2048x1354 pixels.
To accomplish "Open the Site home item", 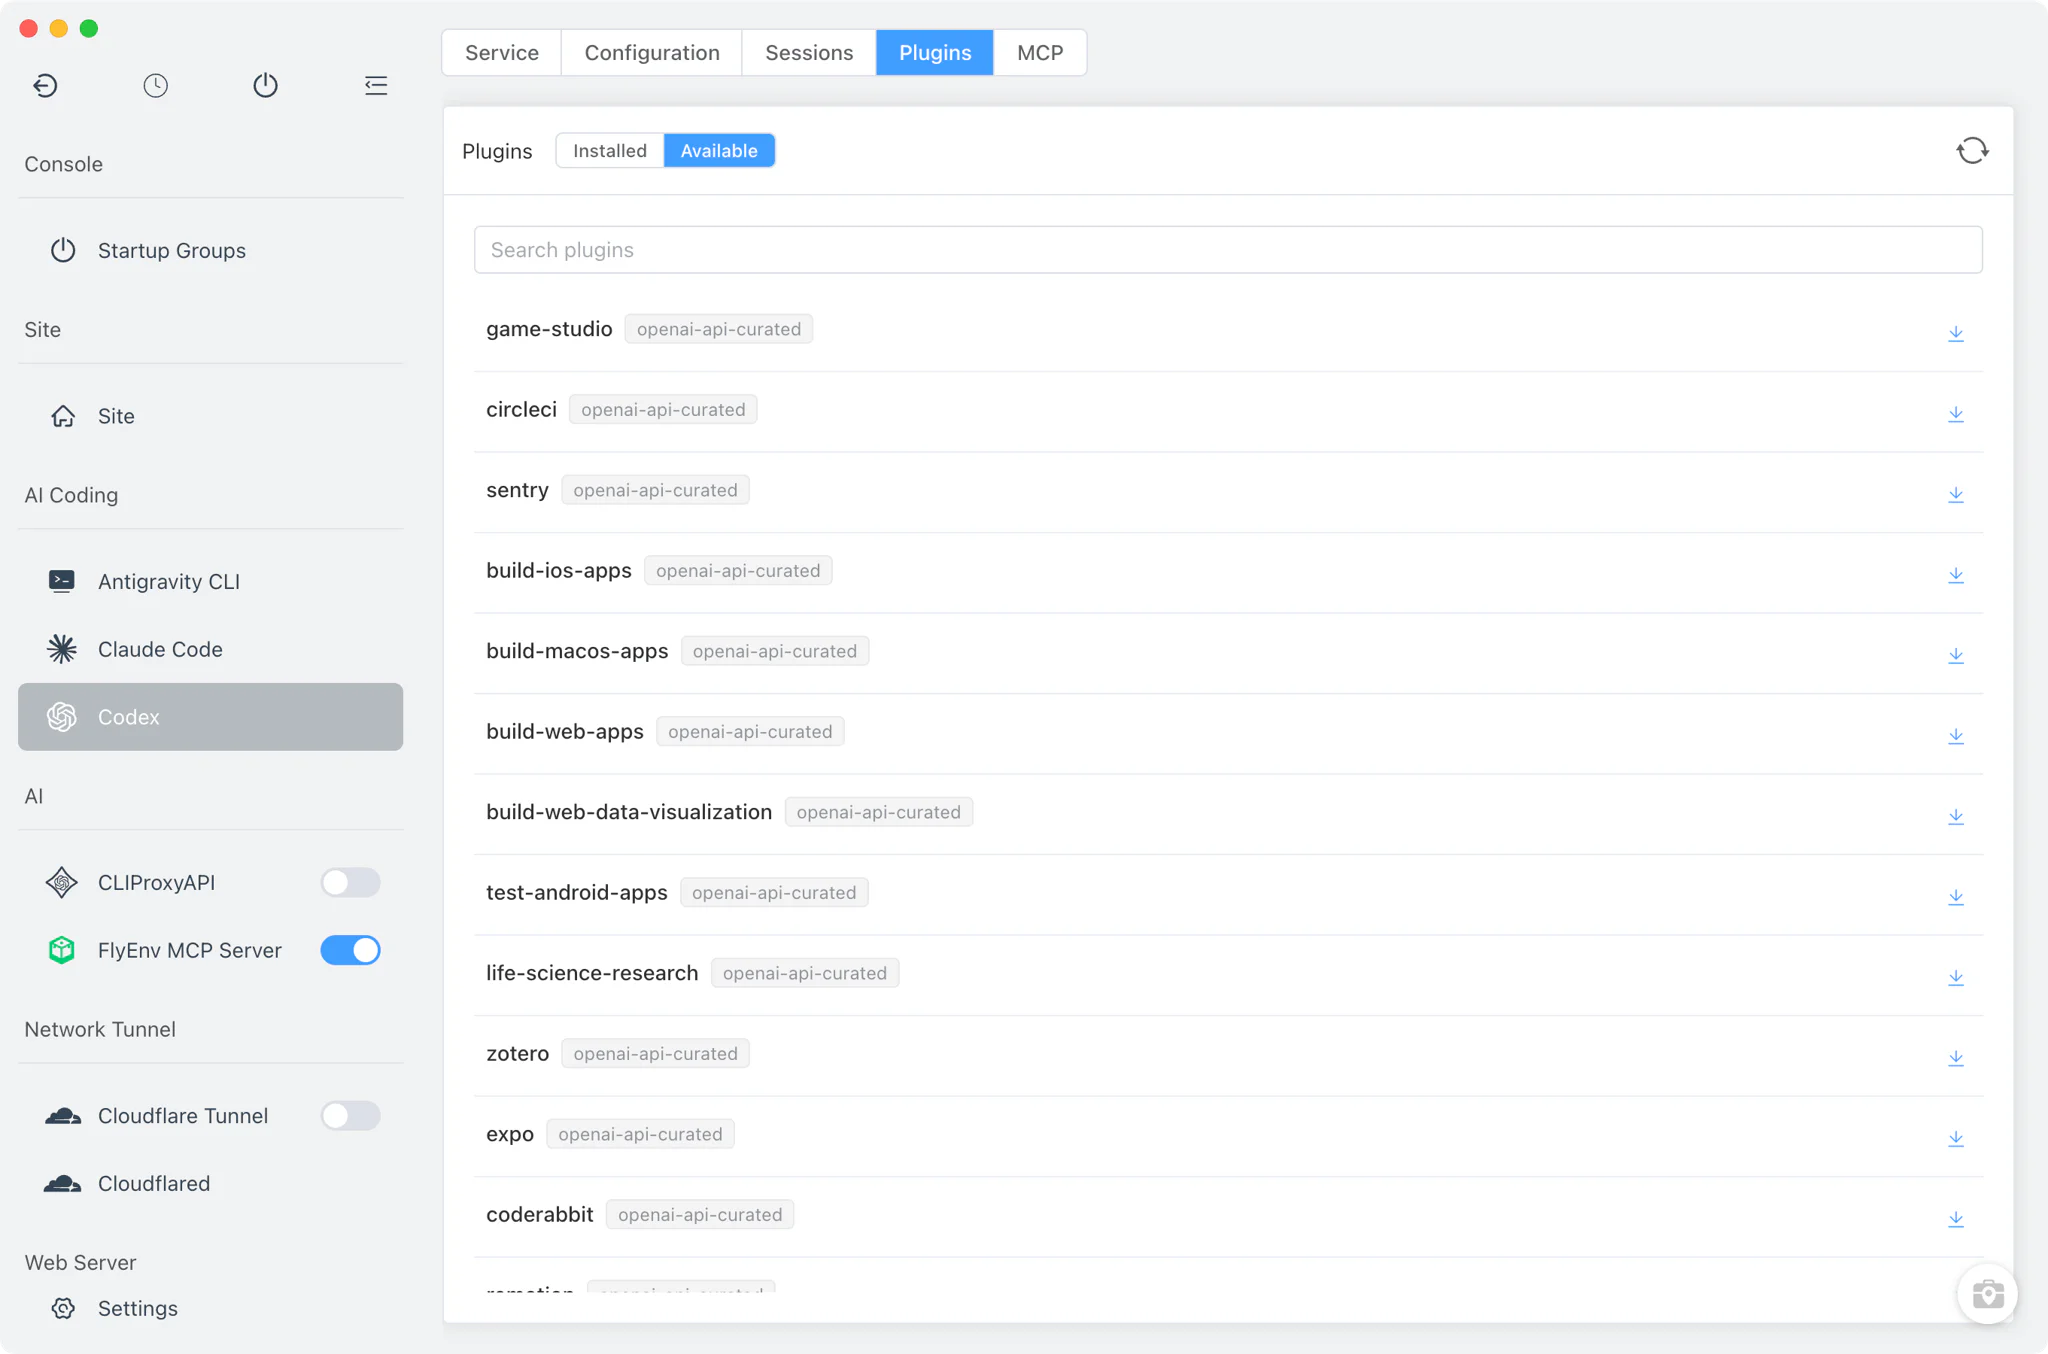I will coord(211,416).
